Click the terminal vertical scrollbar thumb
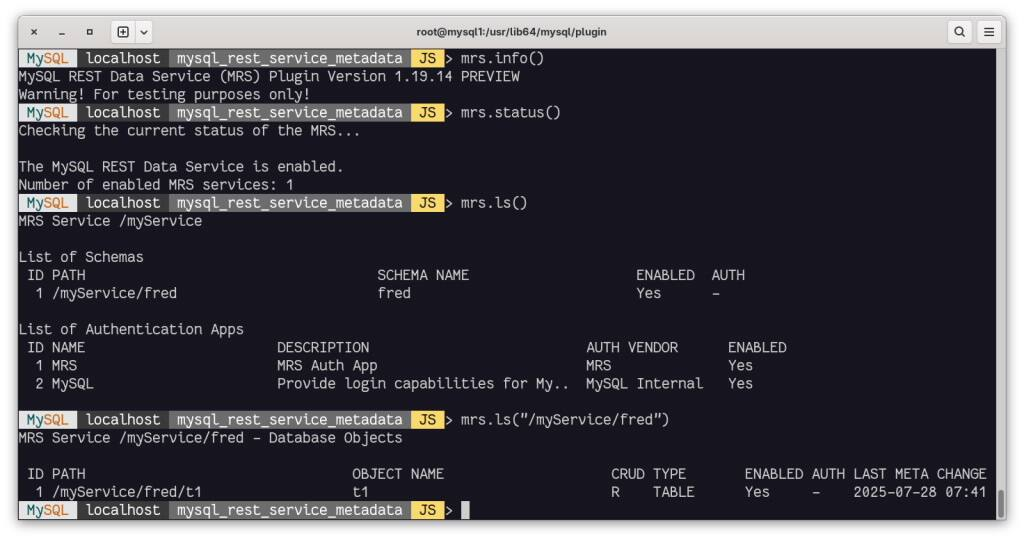This screenshot has width=1024, height=540. coord(1001,503)
